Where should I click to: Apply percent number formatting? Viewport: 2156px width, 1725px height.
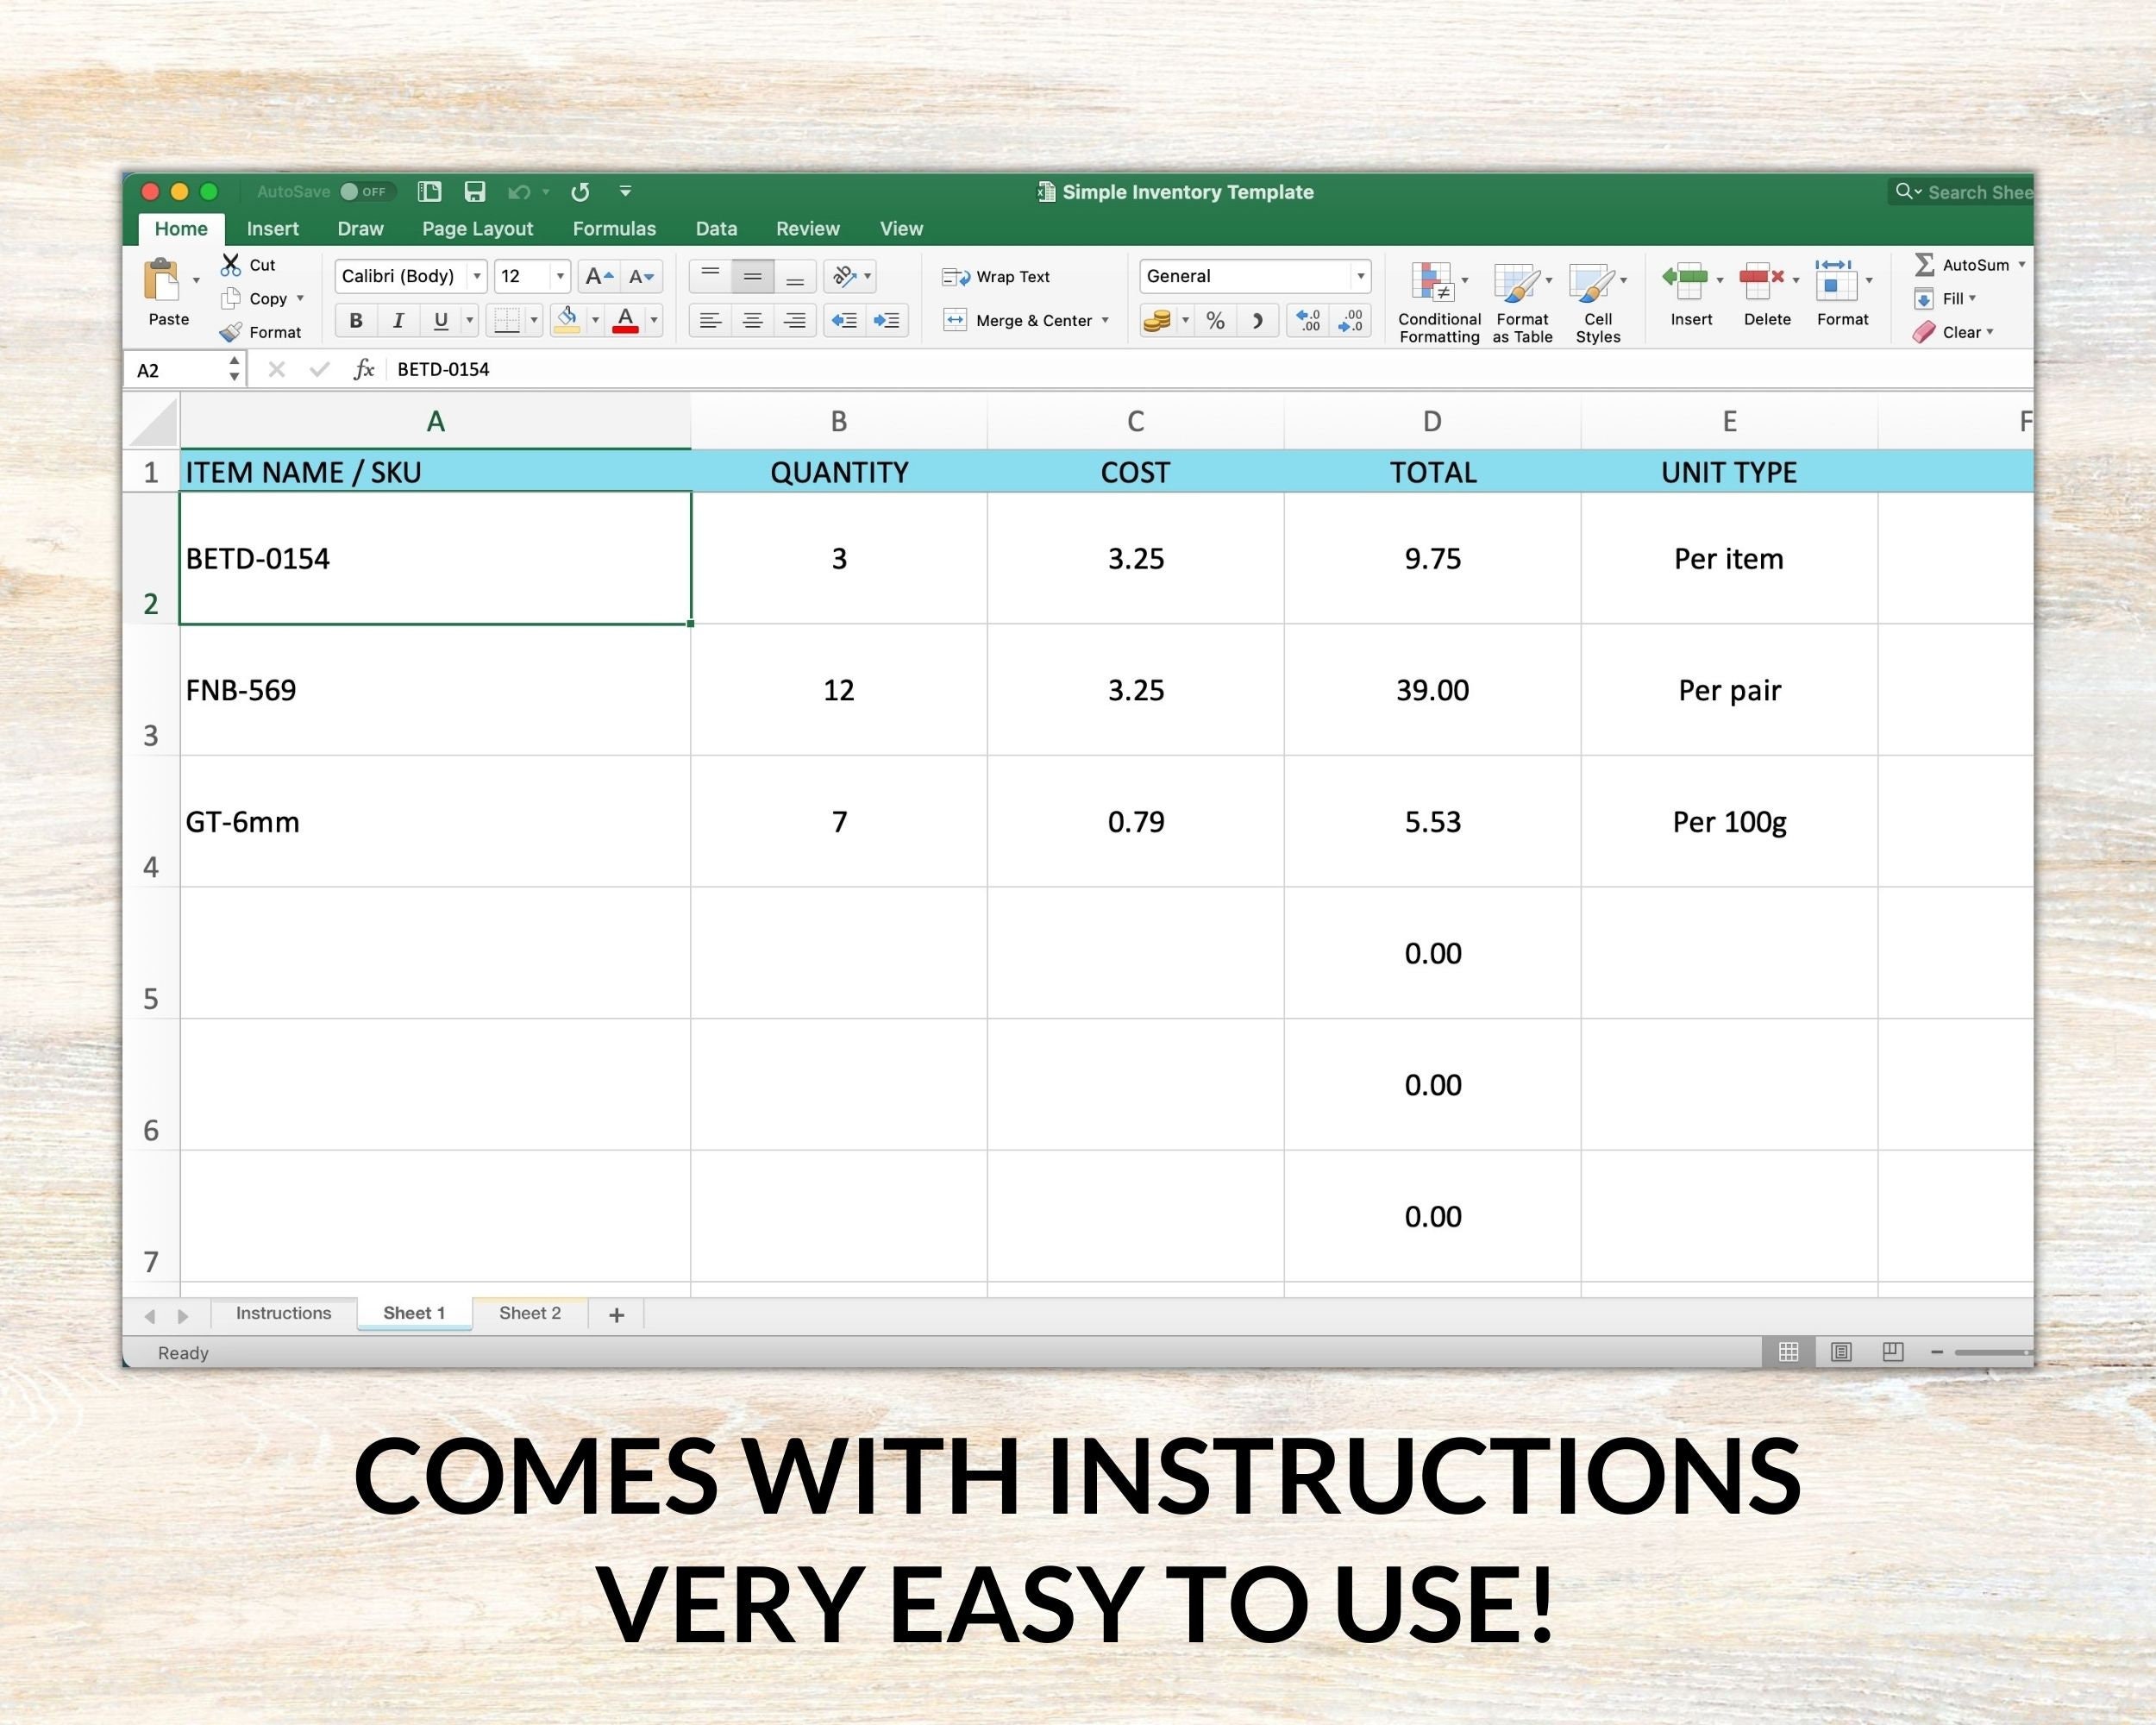pos(1215,320)
